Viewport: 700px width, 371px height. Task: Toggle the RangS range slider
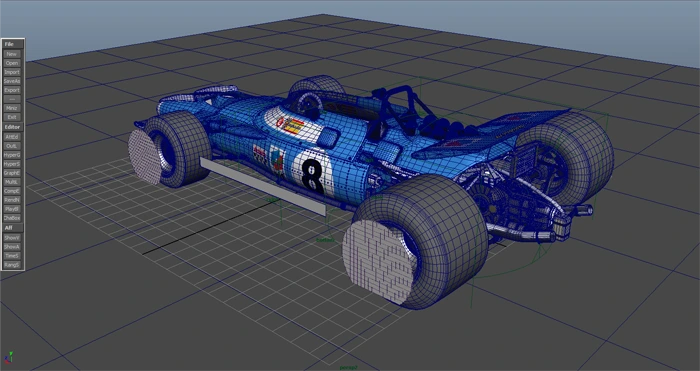tap(12, 265)
